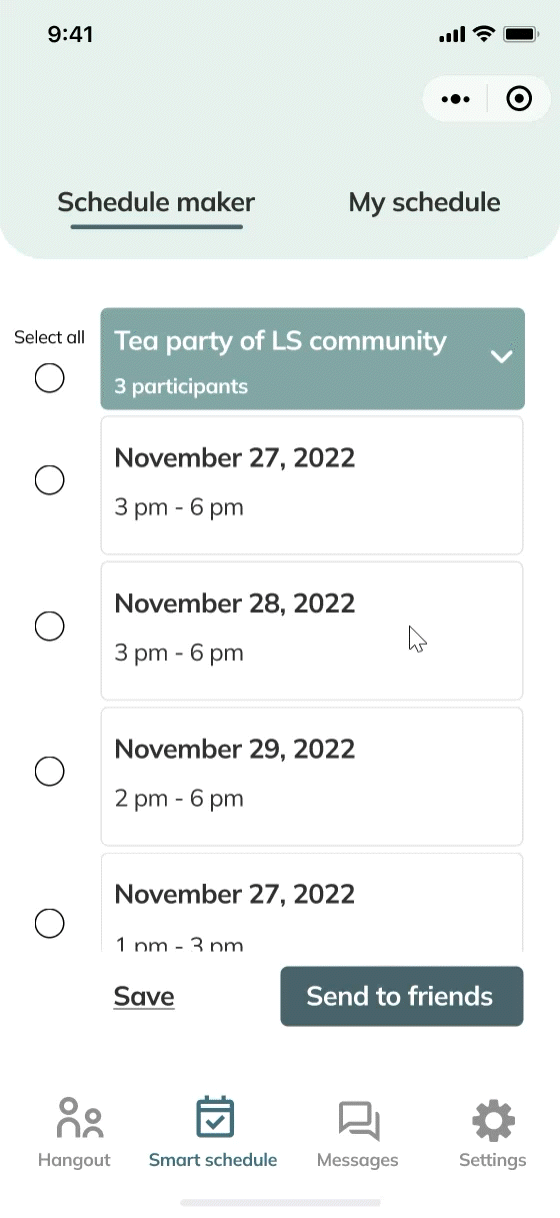The height and width of the screenshot is (1218, 560).
Task: Click the battery status icon
Action: coord(521,35)
